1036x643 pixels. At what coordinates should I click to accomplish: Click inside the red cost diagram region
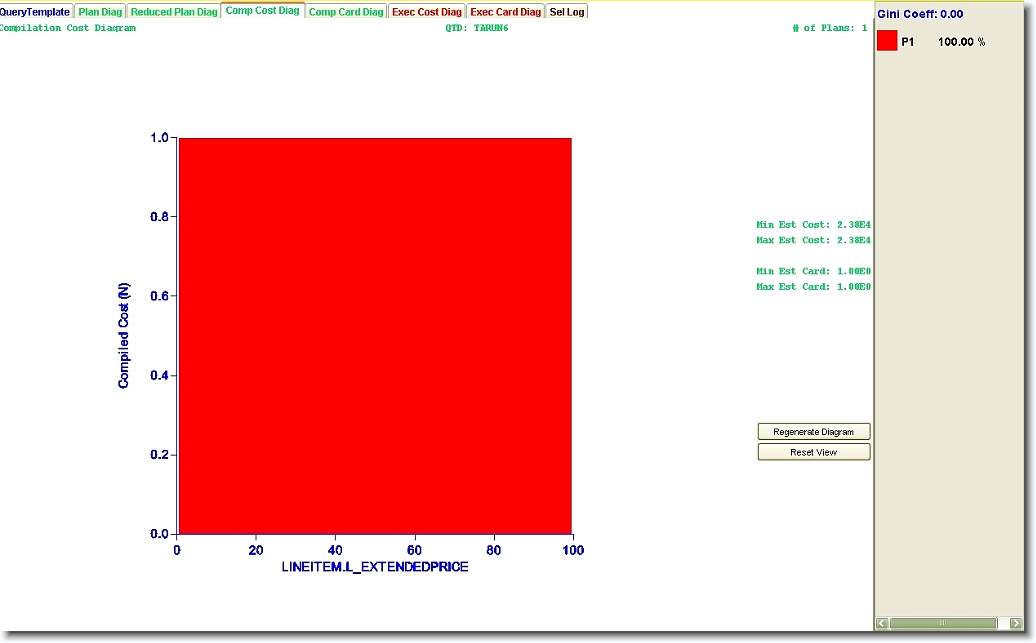374,336
